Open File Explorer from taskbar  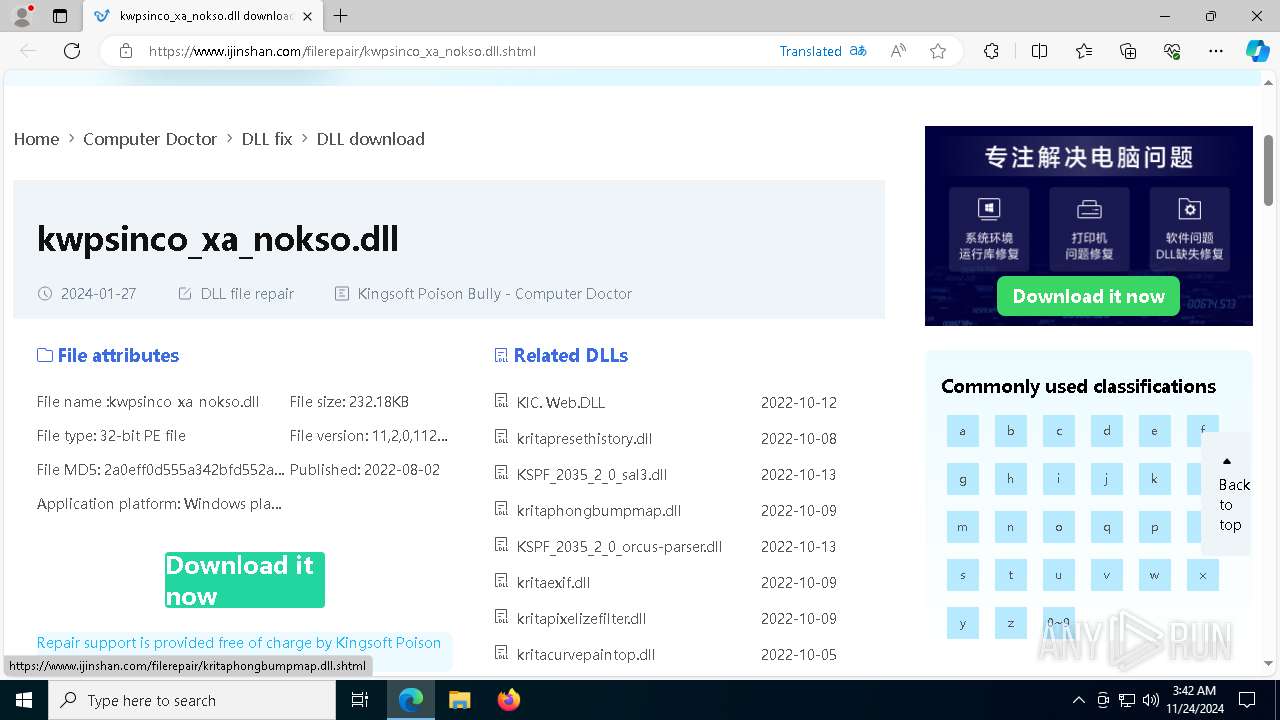459,700
